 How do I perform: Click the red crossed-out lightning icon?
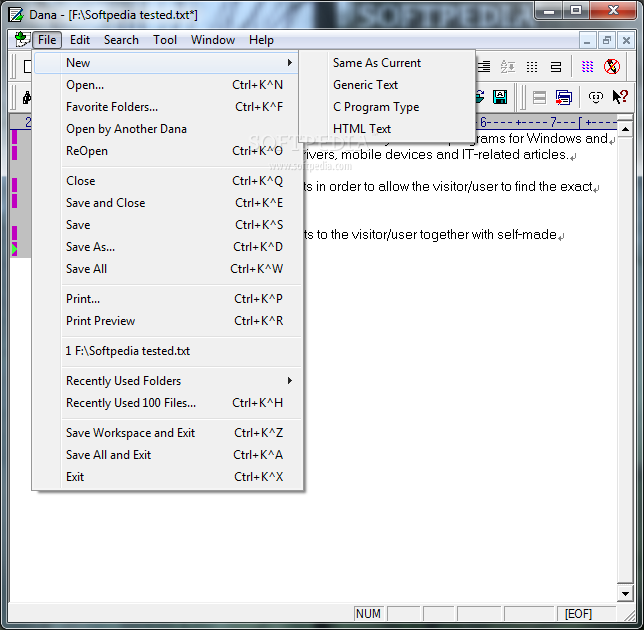612,66
